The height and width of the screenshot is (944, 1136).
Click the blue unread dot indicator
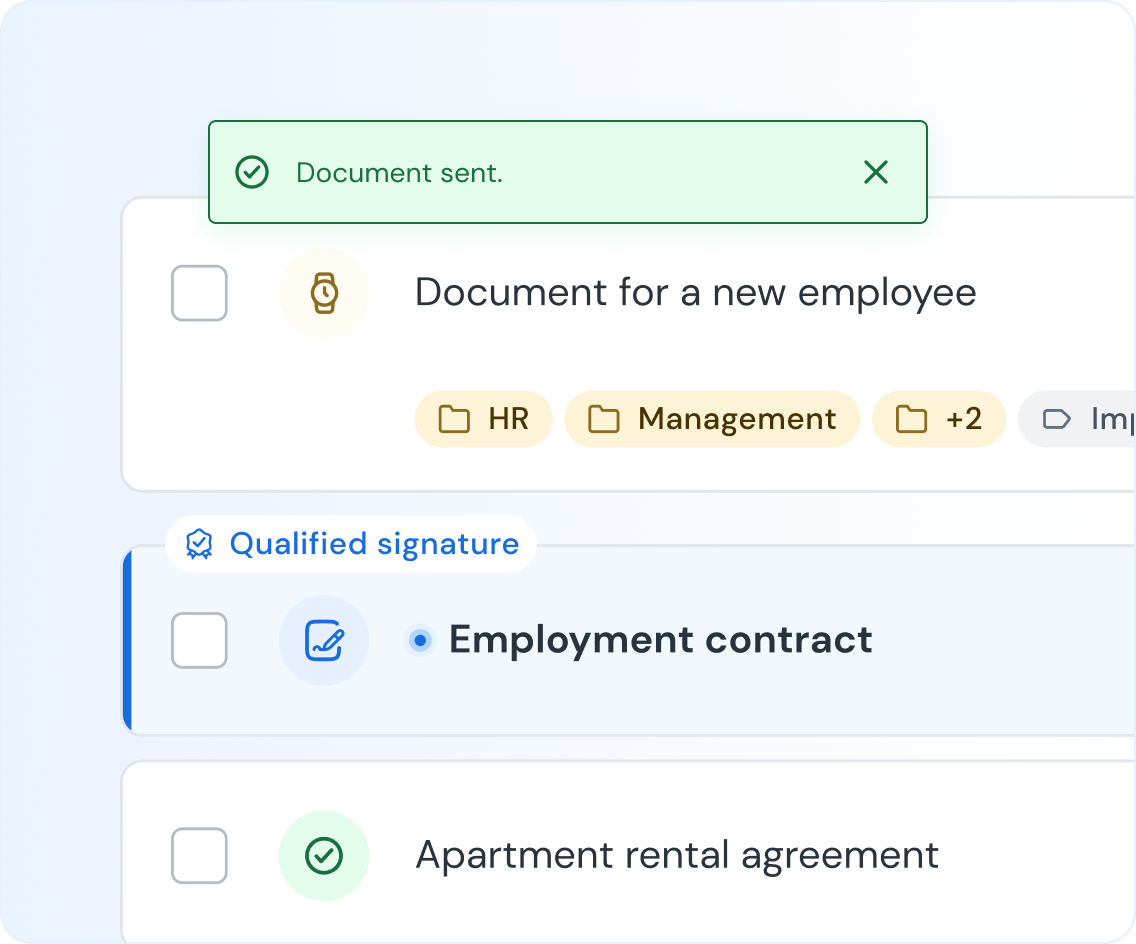click(x=421, y=640)
